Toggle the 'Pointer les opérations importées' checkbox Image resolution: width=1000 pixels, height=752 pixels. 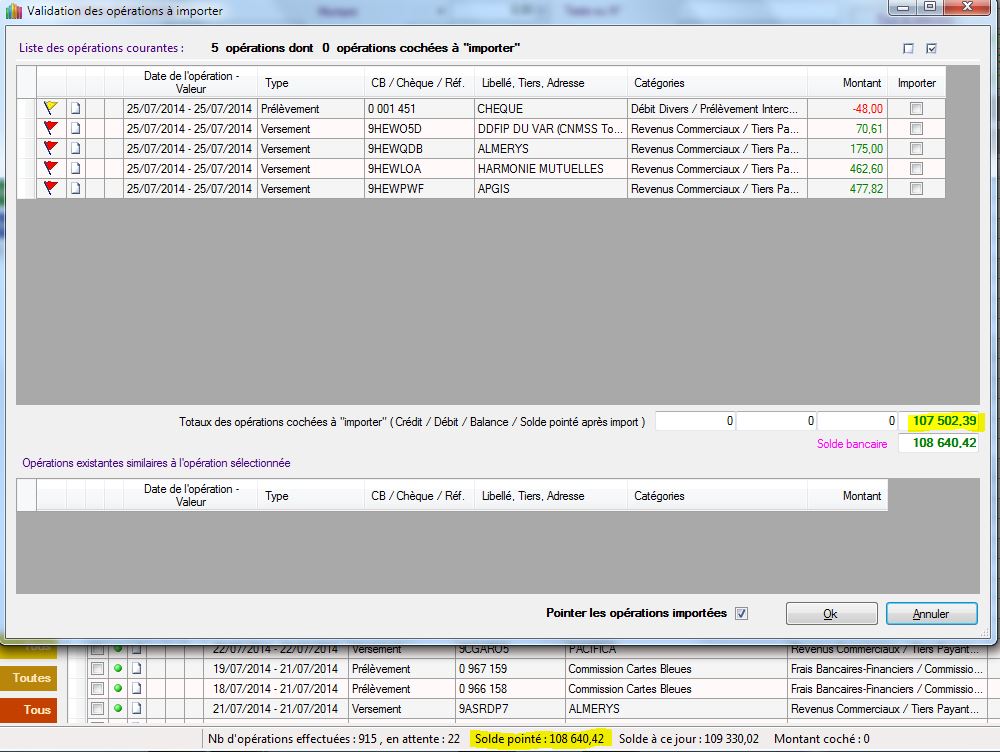(741, 613)
